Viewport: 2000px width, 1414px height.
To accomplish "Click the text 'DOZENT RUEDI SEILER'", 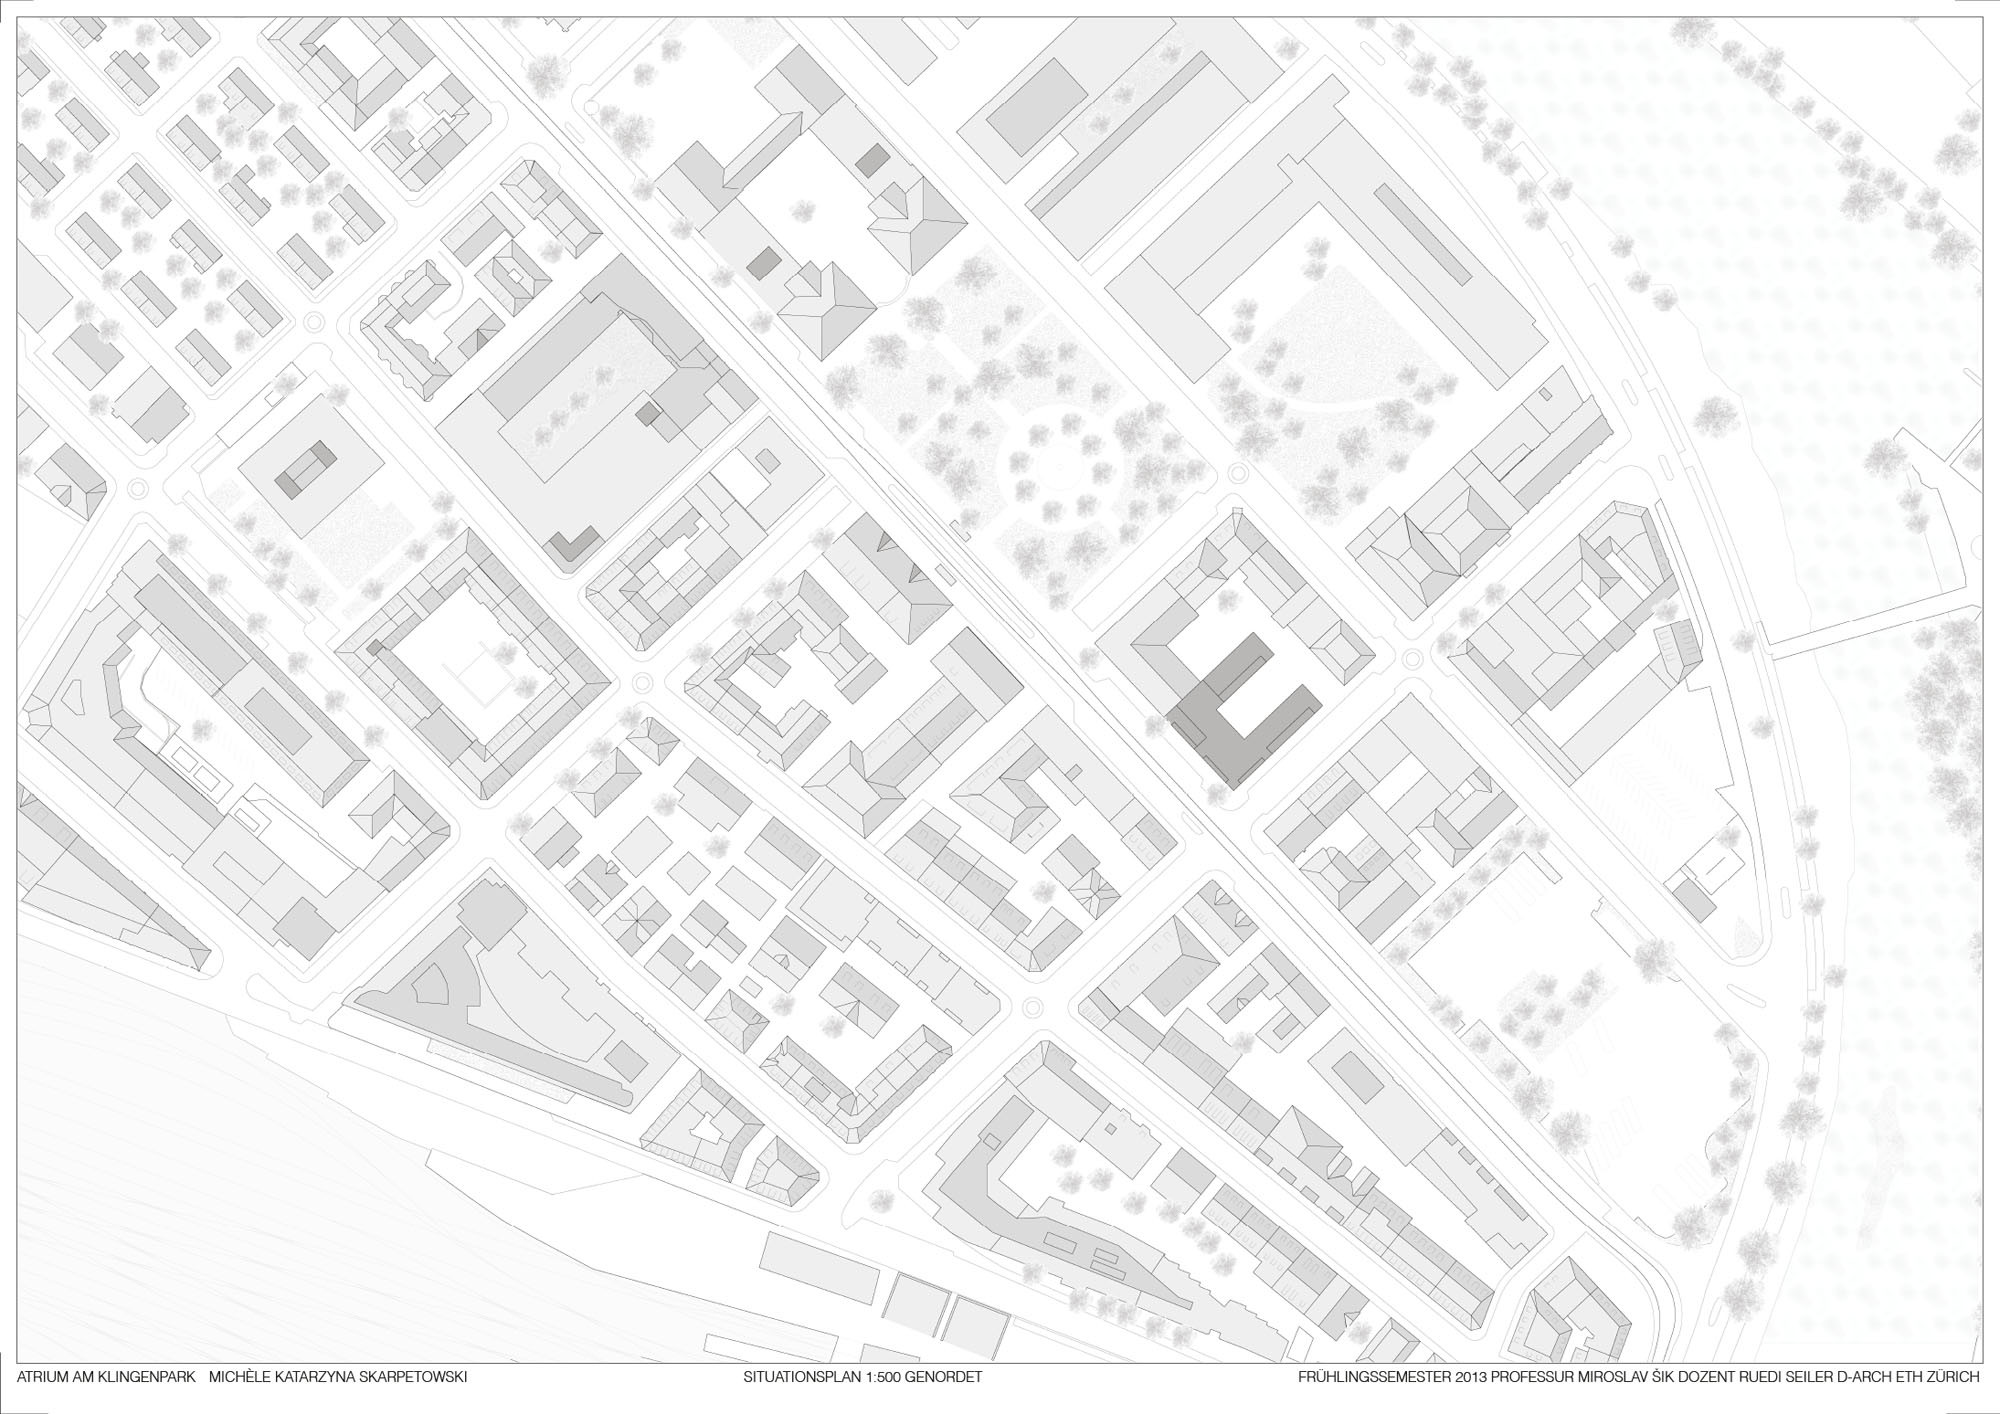I will [x=1758, y=1377].
